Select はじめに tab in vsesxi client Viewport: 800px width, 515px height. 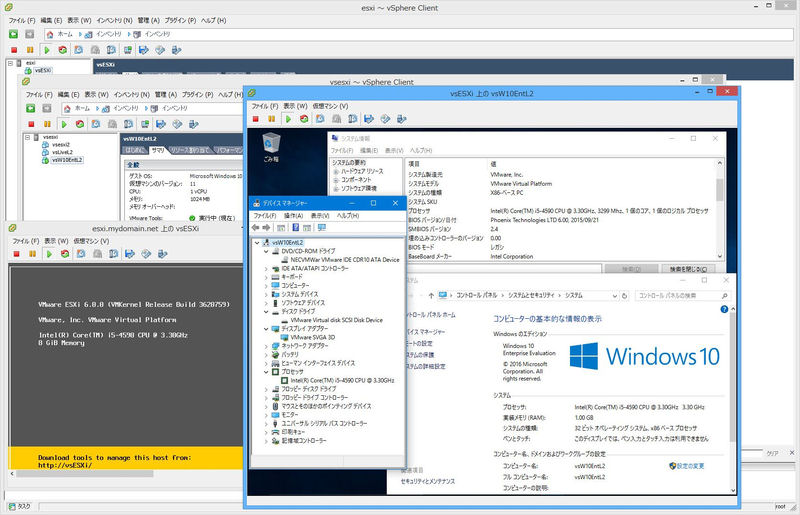(135, 150)
